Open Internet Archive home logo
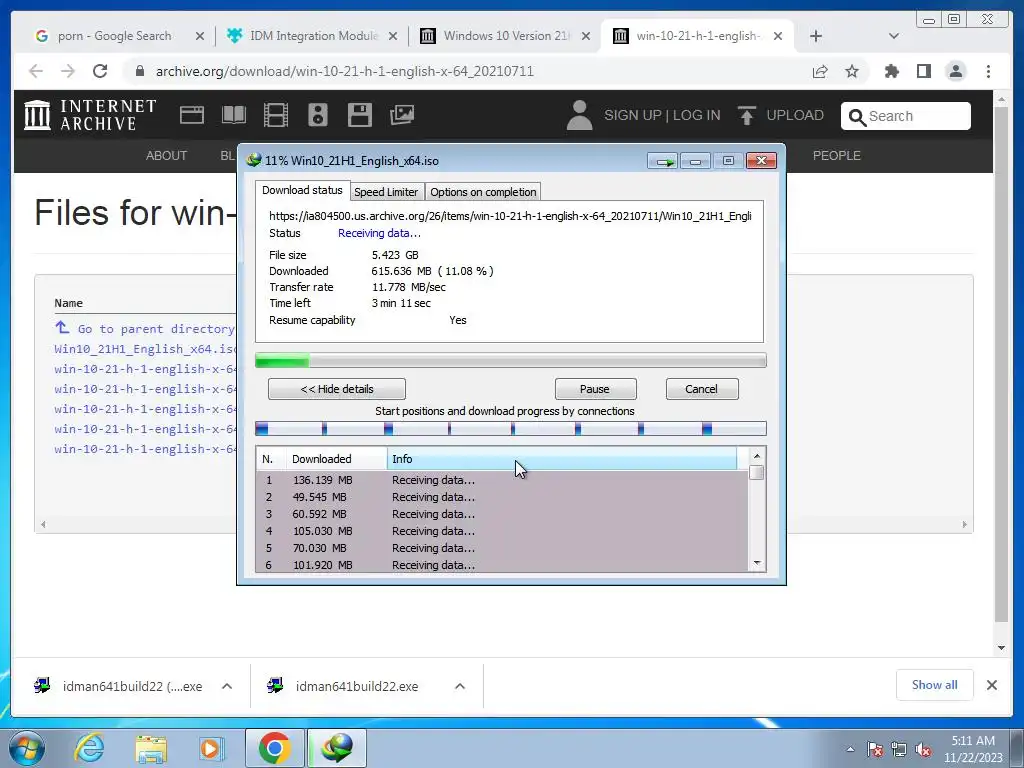 [90, 115]
